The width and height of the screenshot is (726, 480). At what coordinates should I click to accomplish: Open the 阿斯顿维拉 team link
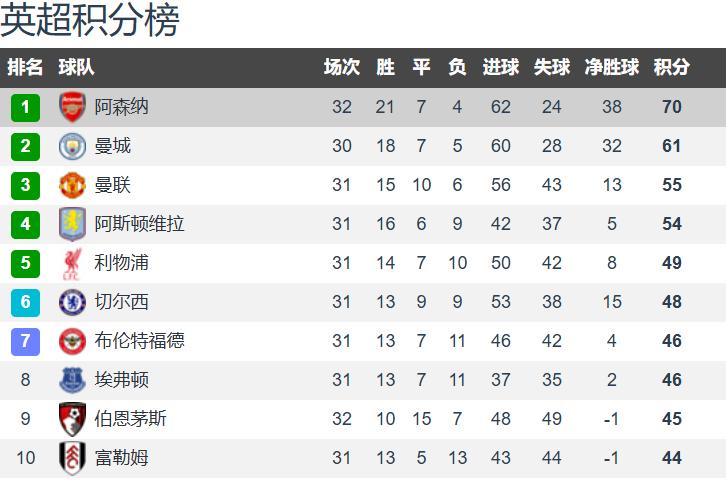click(139, 224)
